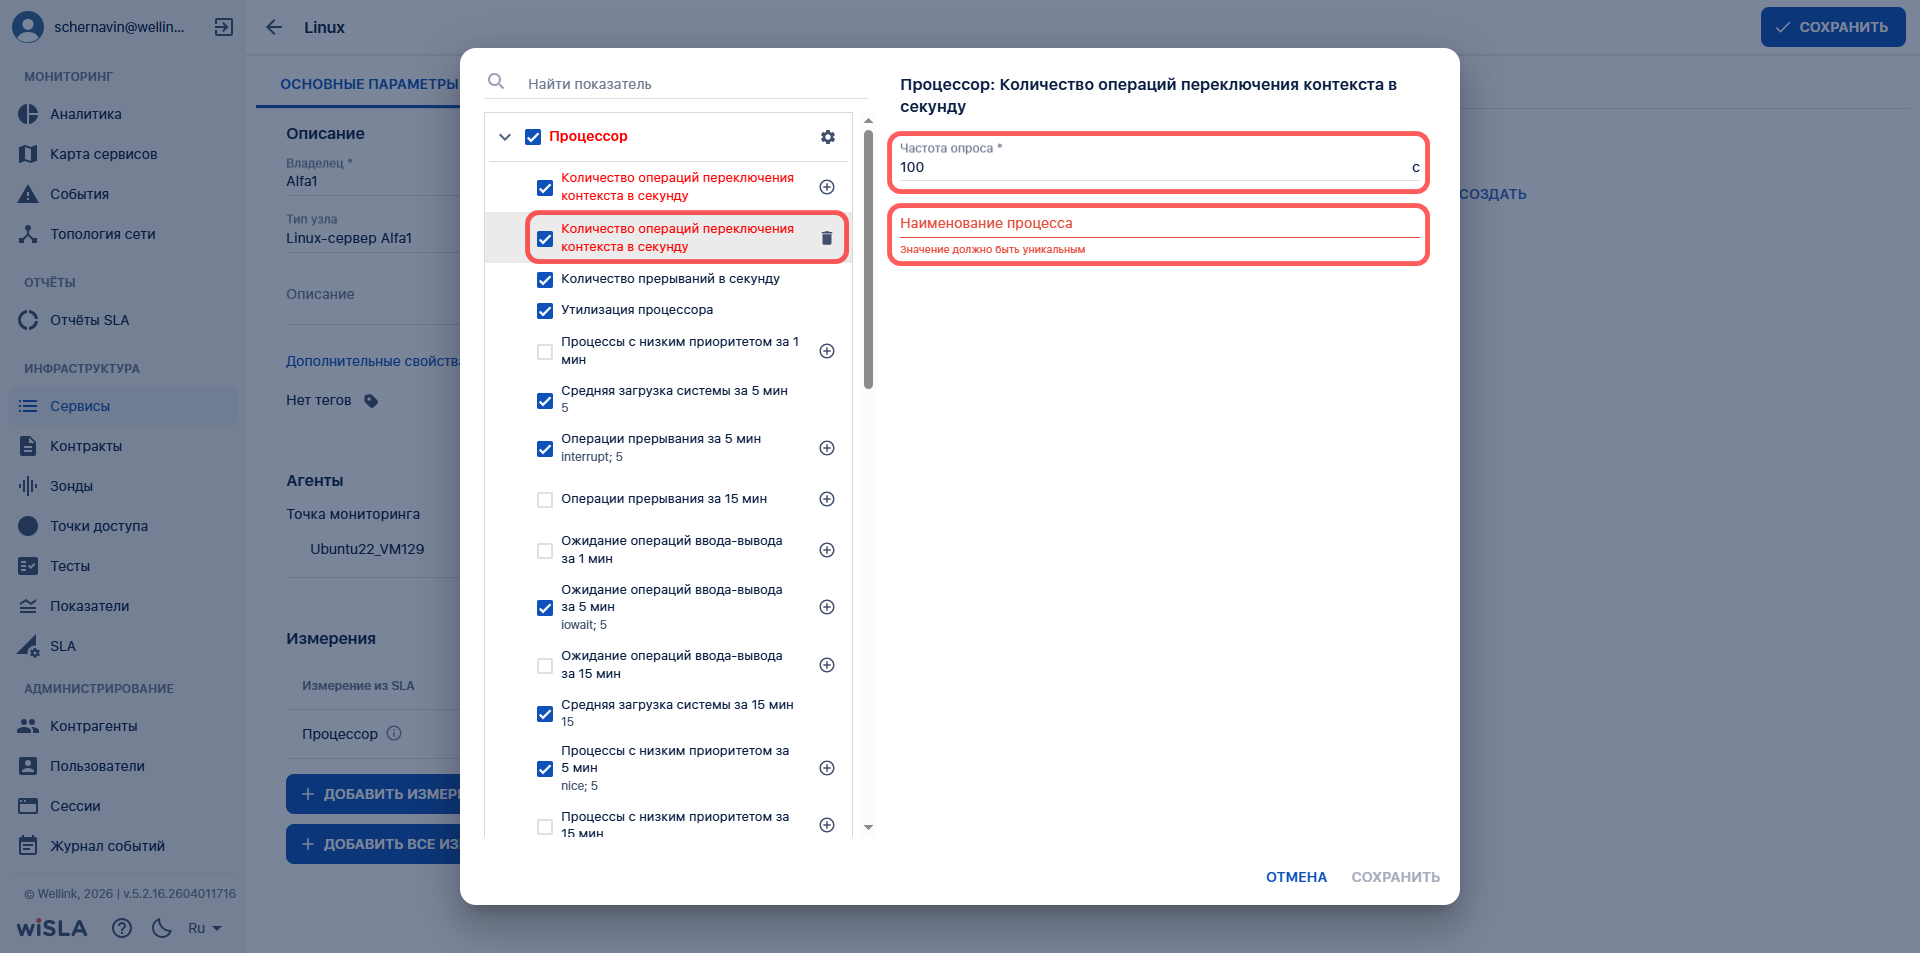This screenshot has height=953, width=1920.
Task: Toggle dark mode moon icon
Action: [162, 928]
